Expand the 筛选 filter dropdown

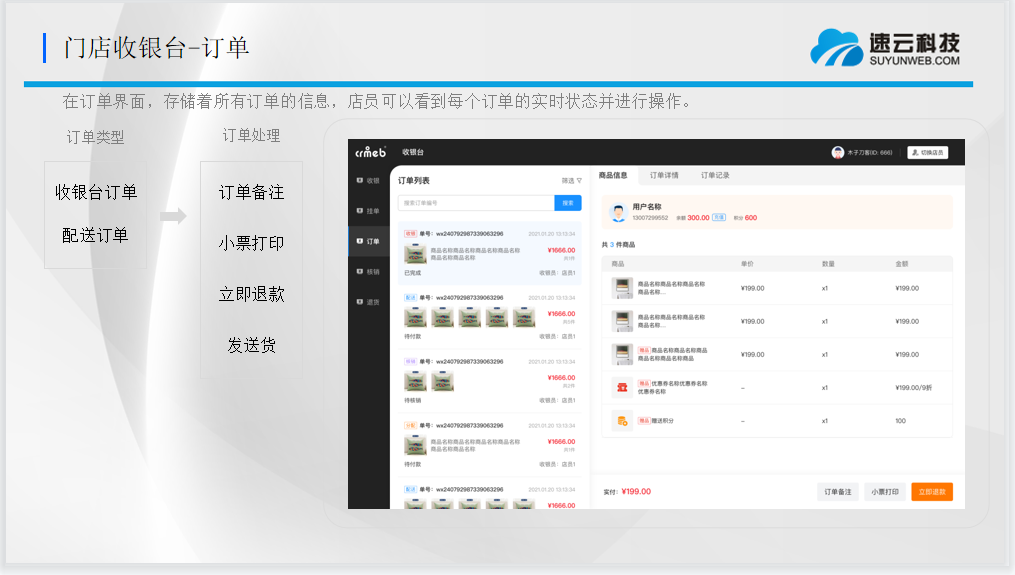coord(571,181)
